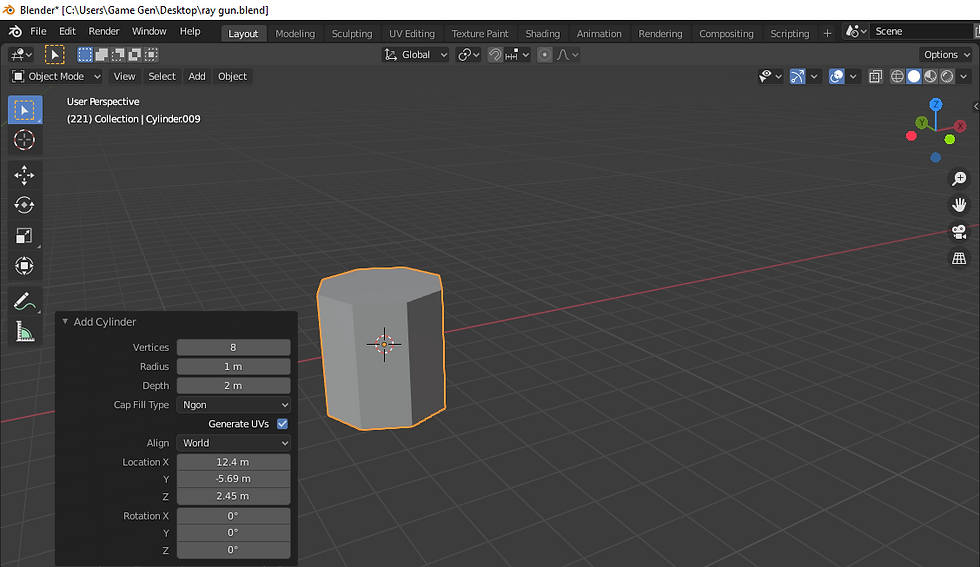980x567 pixels.
Task: Open the Edit menu
Action: (68, 31)
